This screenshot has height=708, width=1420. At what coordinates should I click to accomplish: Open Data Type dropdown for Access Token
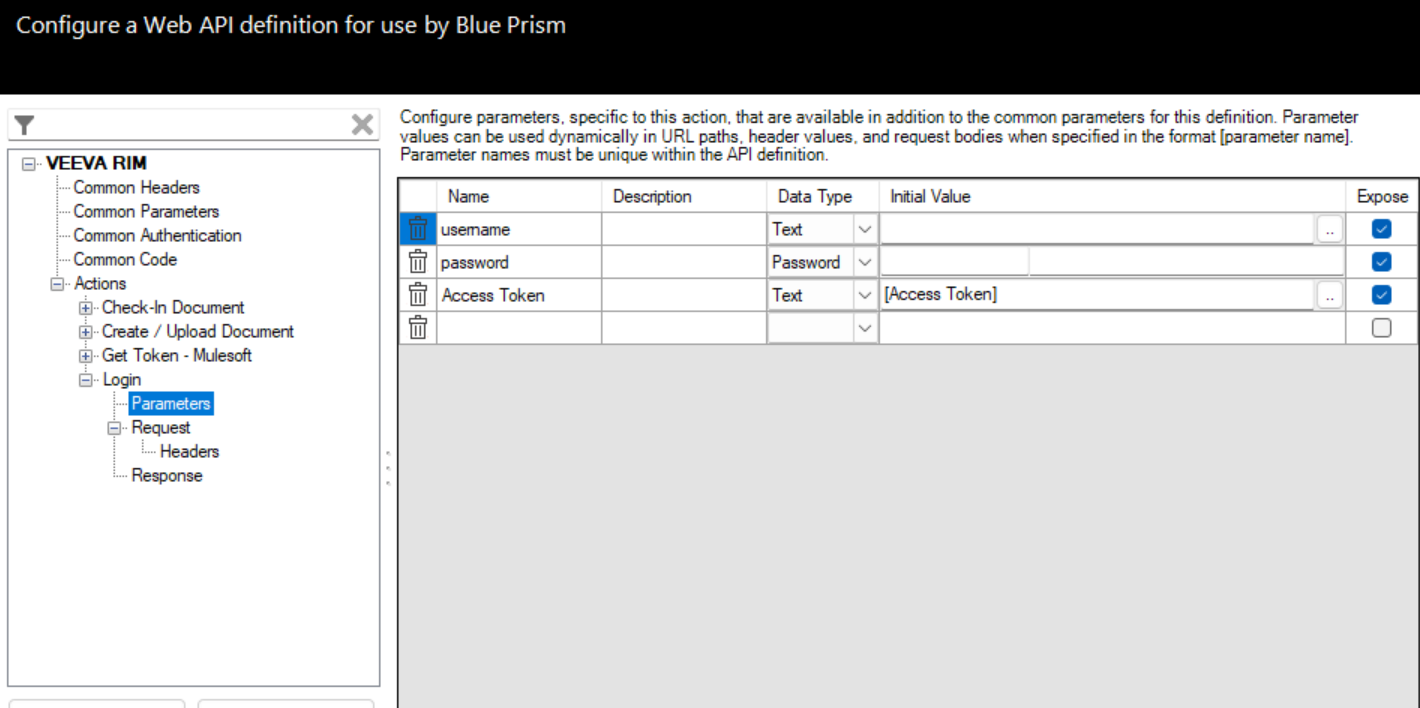click(864, 295)
